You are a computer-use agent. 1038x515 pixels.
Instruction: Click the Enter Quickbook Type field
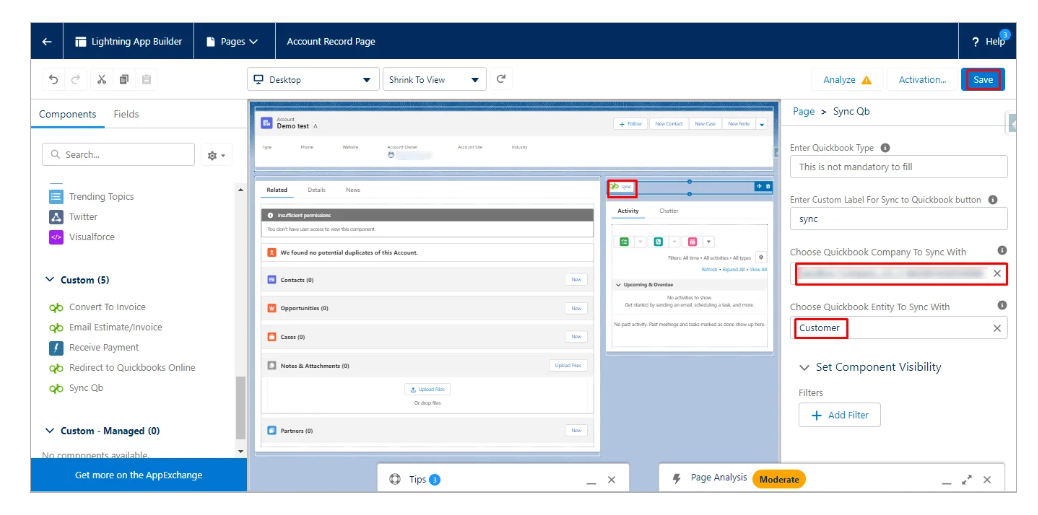tap(898, 167)
